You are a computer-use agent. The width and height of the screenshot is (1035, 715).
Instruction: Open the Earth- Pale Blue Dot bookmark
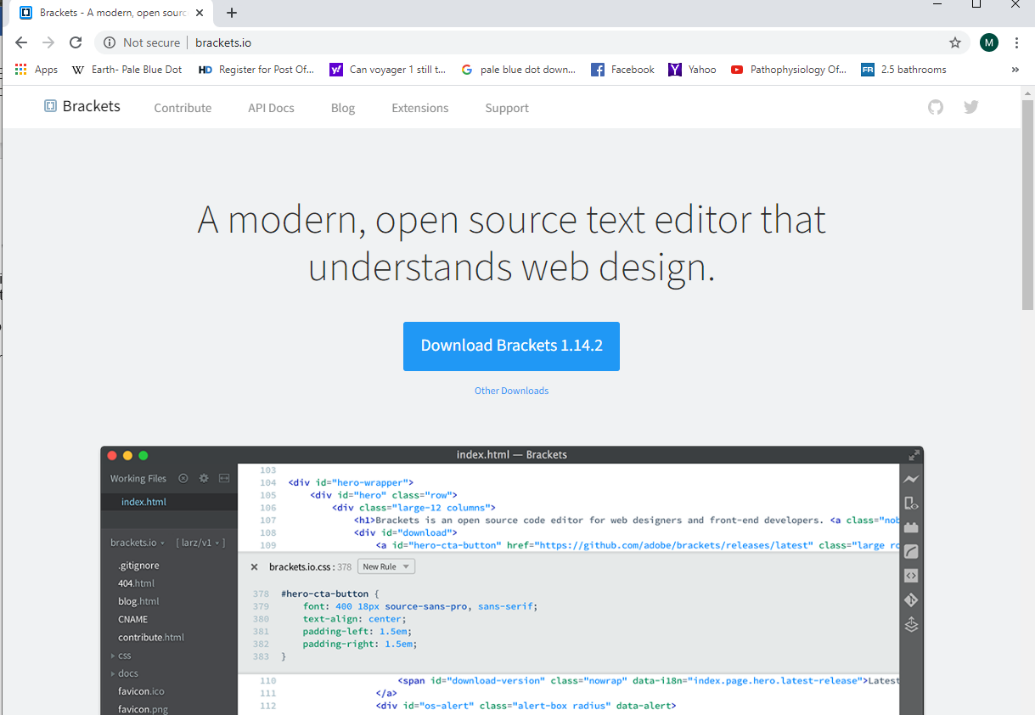click(127, 69)
